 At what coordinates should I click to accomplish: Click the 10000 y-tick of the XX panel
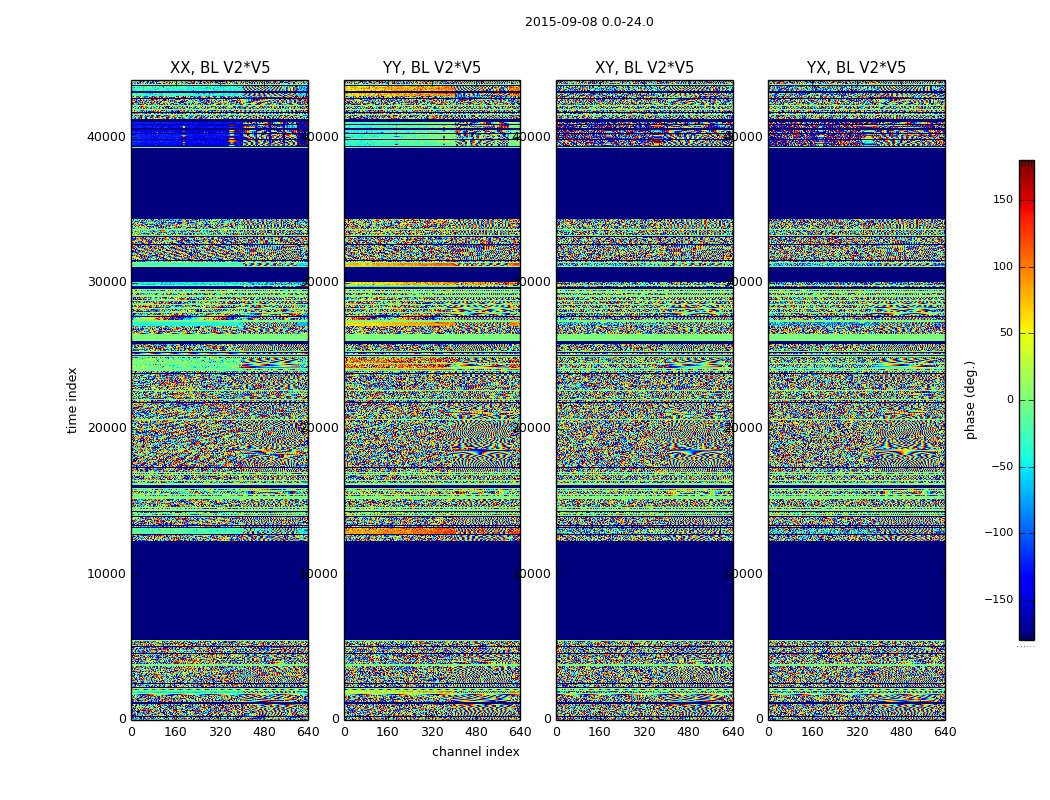pyautogui.click(x=106, y=574)
